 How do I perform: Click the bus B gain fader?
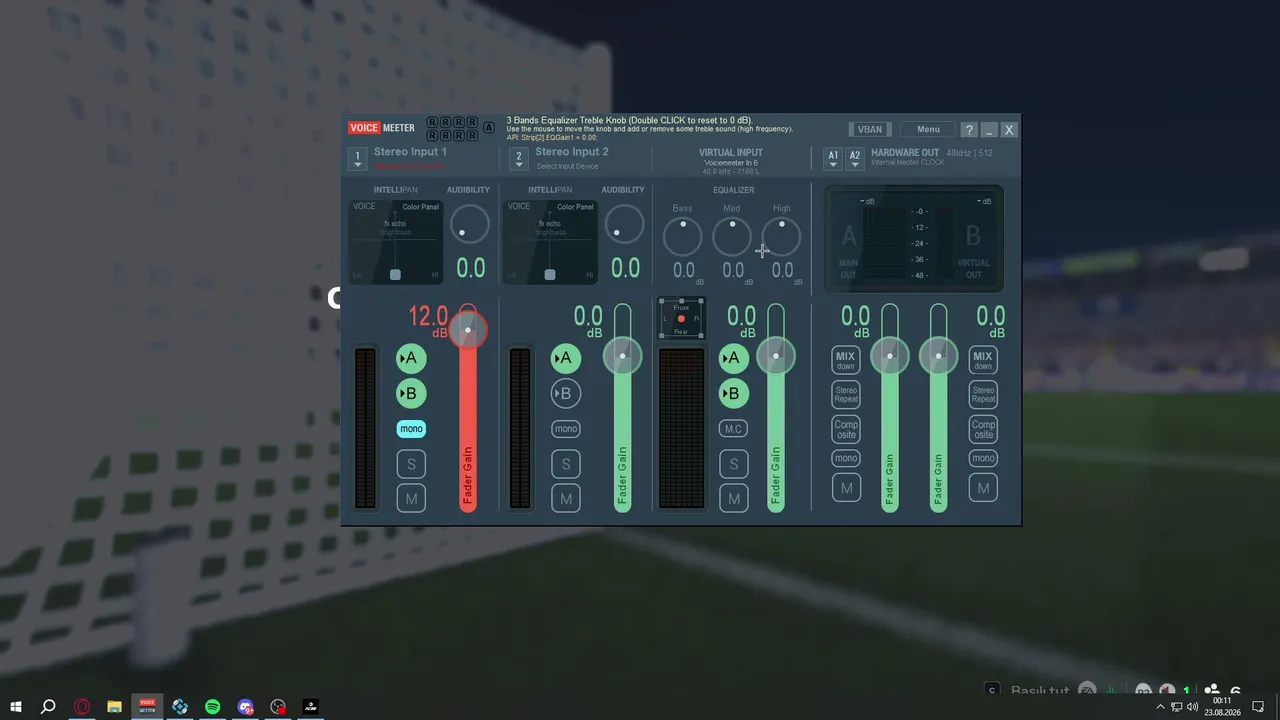(938, 356)
